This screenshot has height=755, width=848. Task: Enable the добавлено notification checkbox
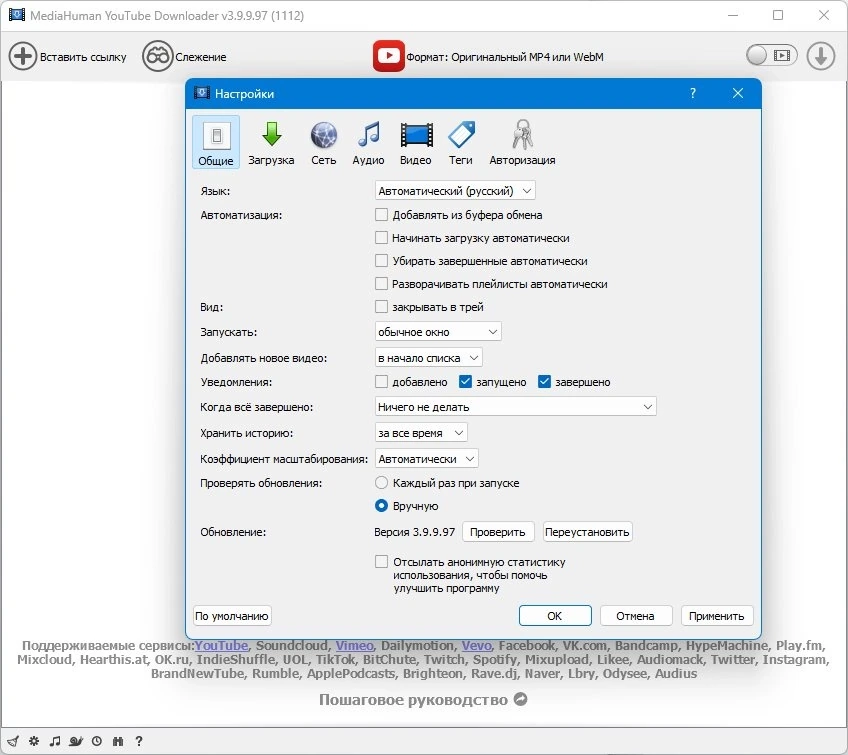tap(381, 382)
